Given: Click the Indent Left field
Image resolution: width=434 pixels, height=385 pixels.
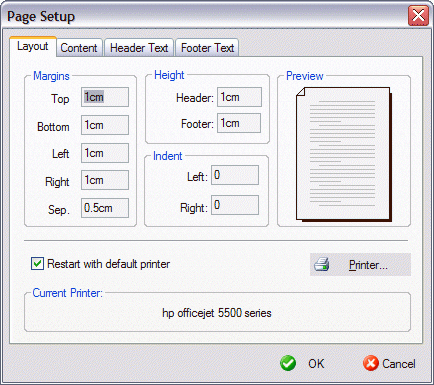Looking at the screenshot, I should coord(235,175).
